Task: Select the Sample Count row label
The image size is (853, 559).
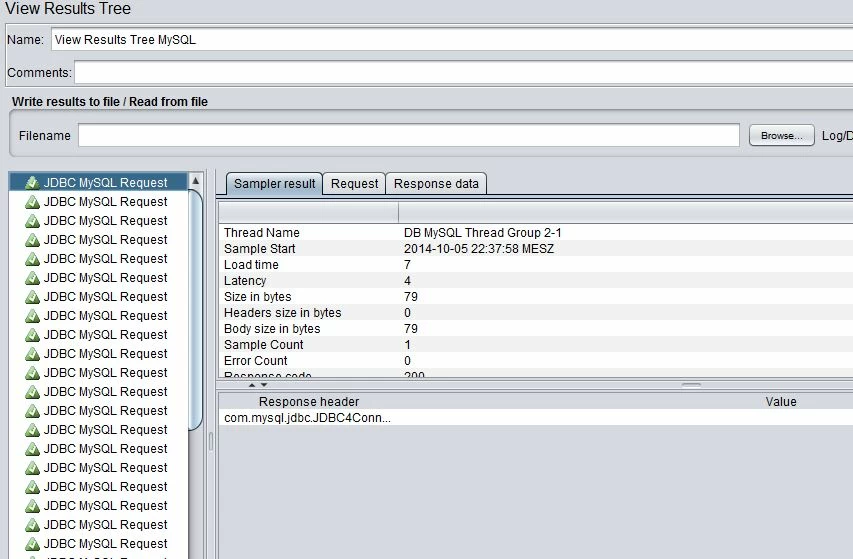Action: [263, 345]
